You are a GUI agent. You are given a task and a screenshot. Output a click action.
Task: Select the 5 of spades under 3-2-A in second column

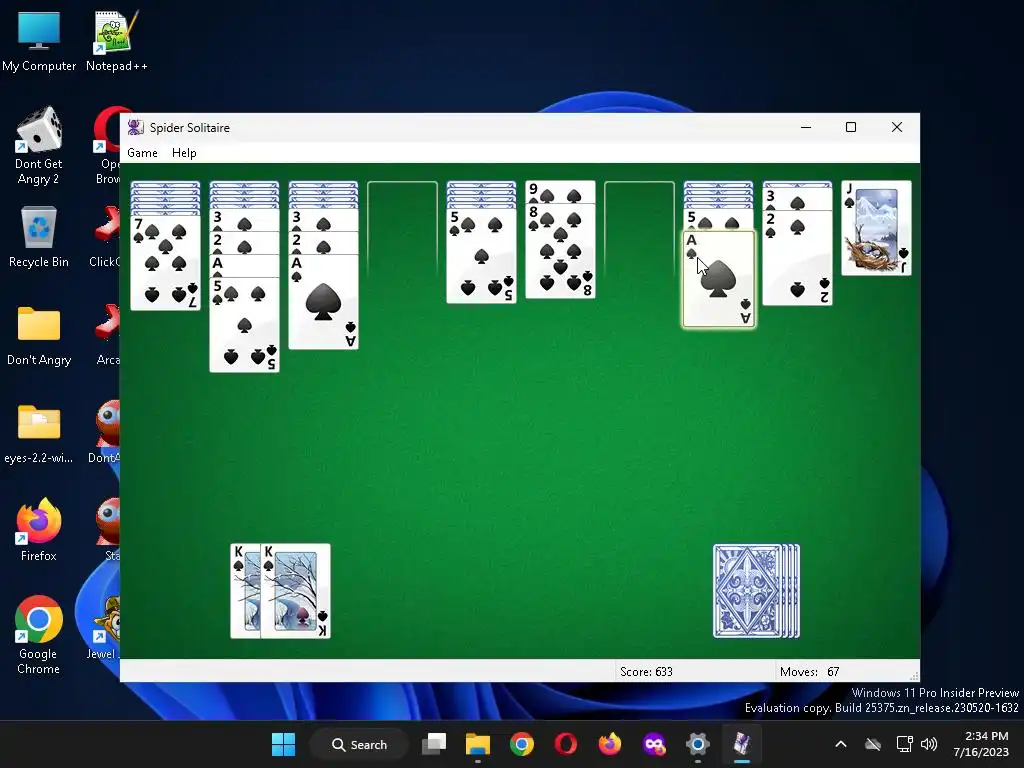click(x=244, y=325)
